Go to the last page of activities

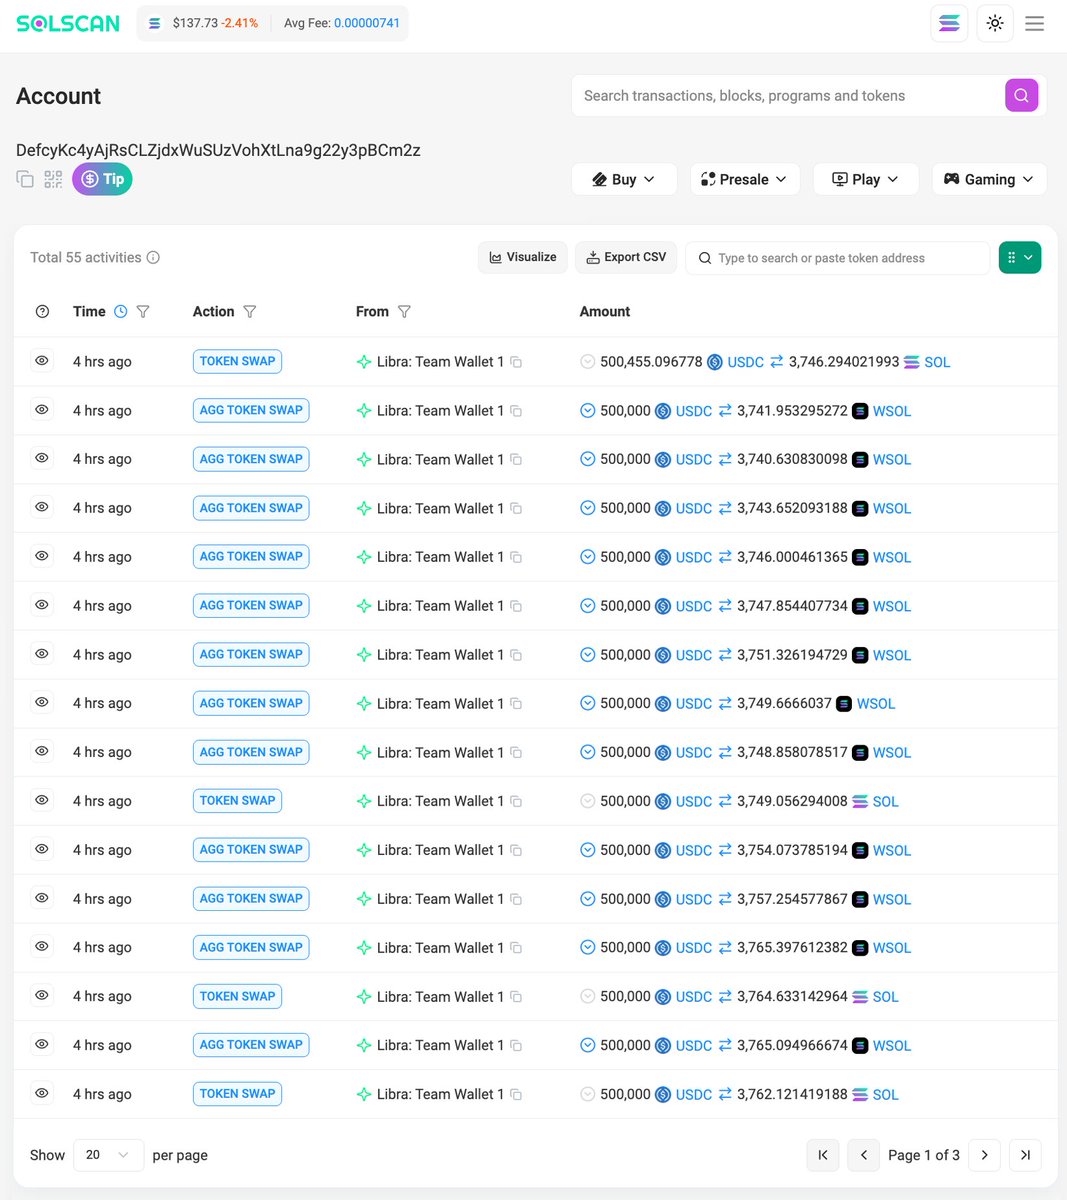coord(1025,1155)
